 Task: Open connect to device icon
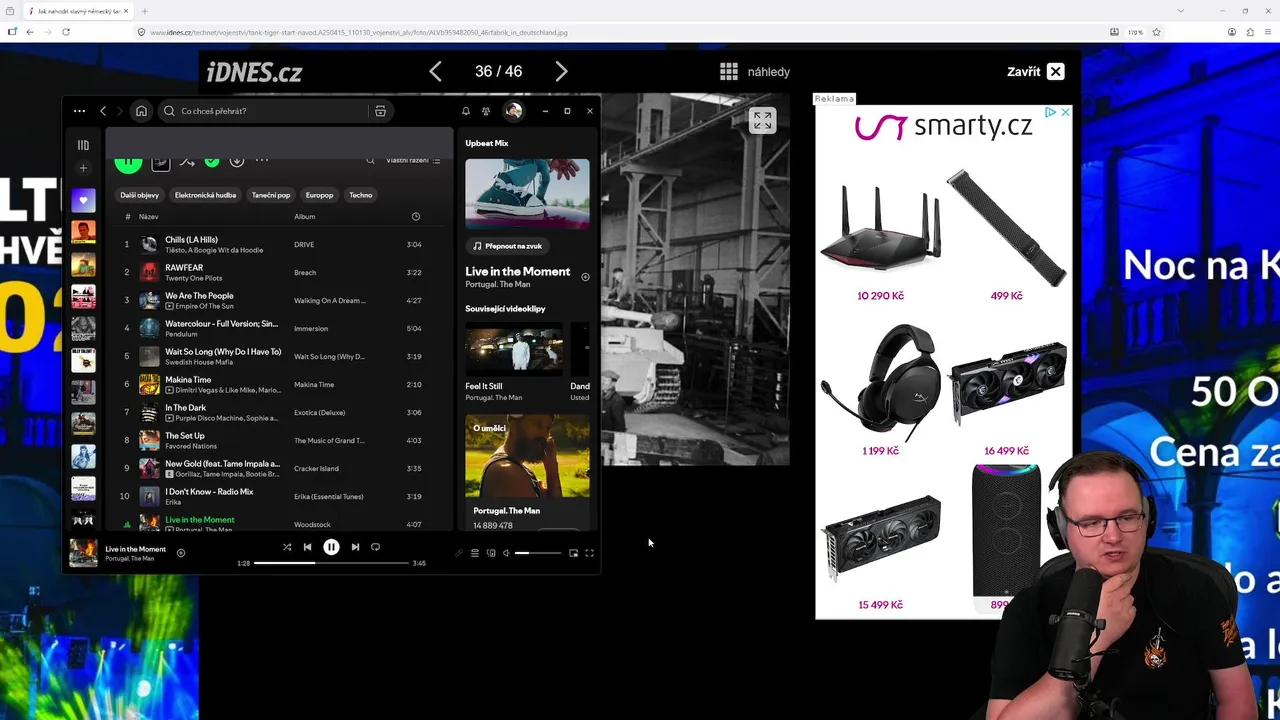[491, 553]
